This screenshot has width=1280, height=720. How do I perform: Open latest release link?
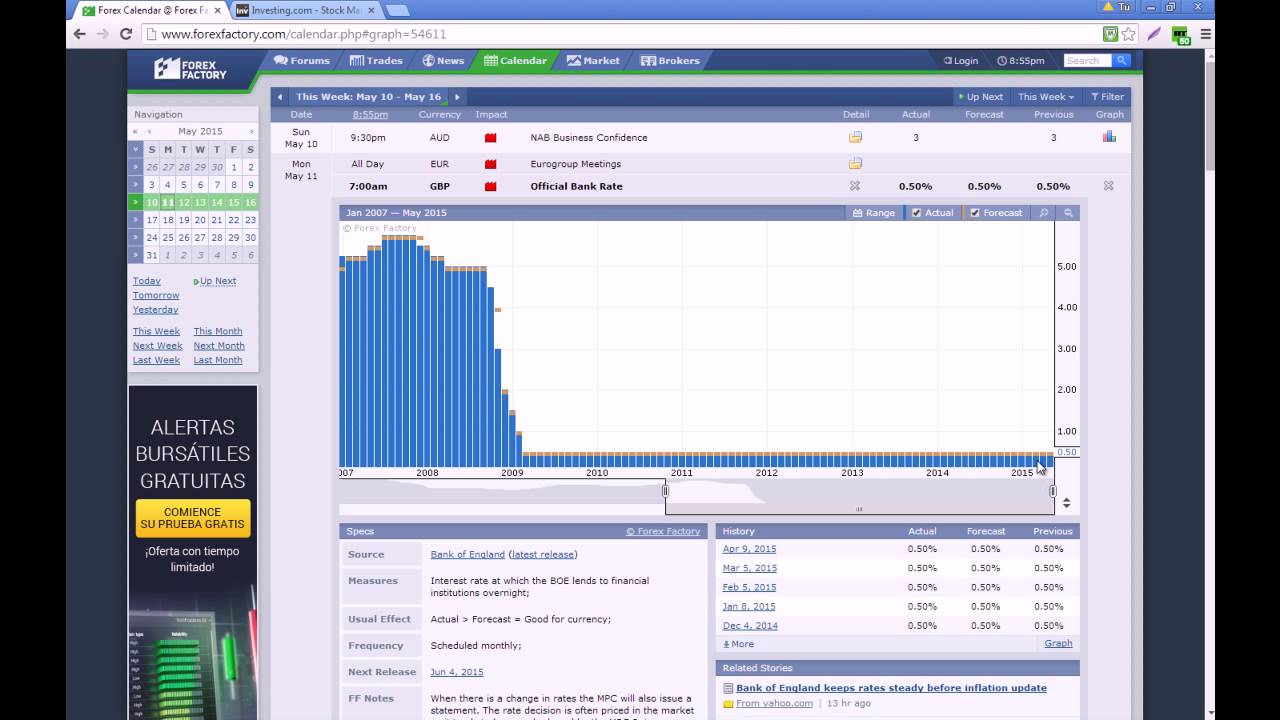[x=542, y=554]
